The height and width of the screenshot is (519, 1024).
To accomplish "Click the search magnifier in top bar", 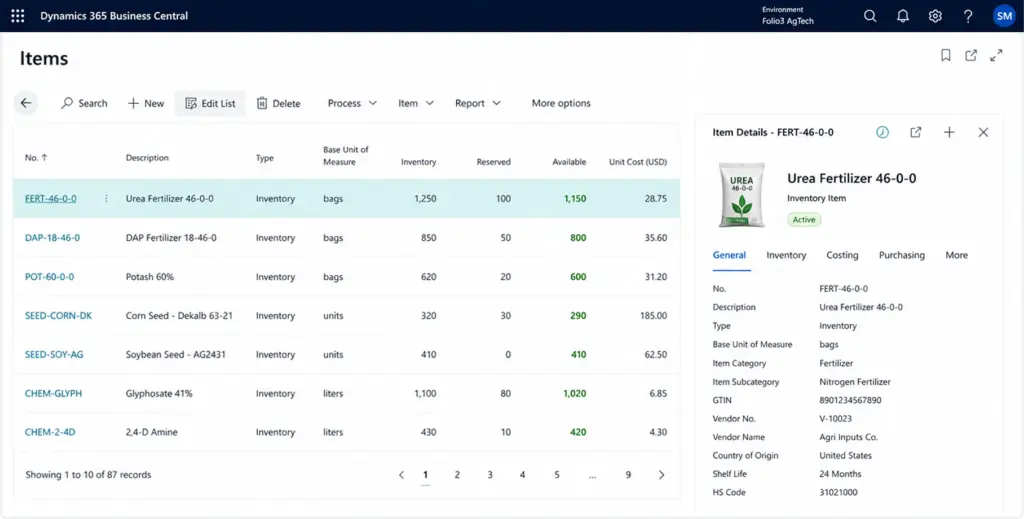I will pyautogui.click(x=870, y=16).
